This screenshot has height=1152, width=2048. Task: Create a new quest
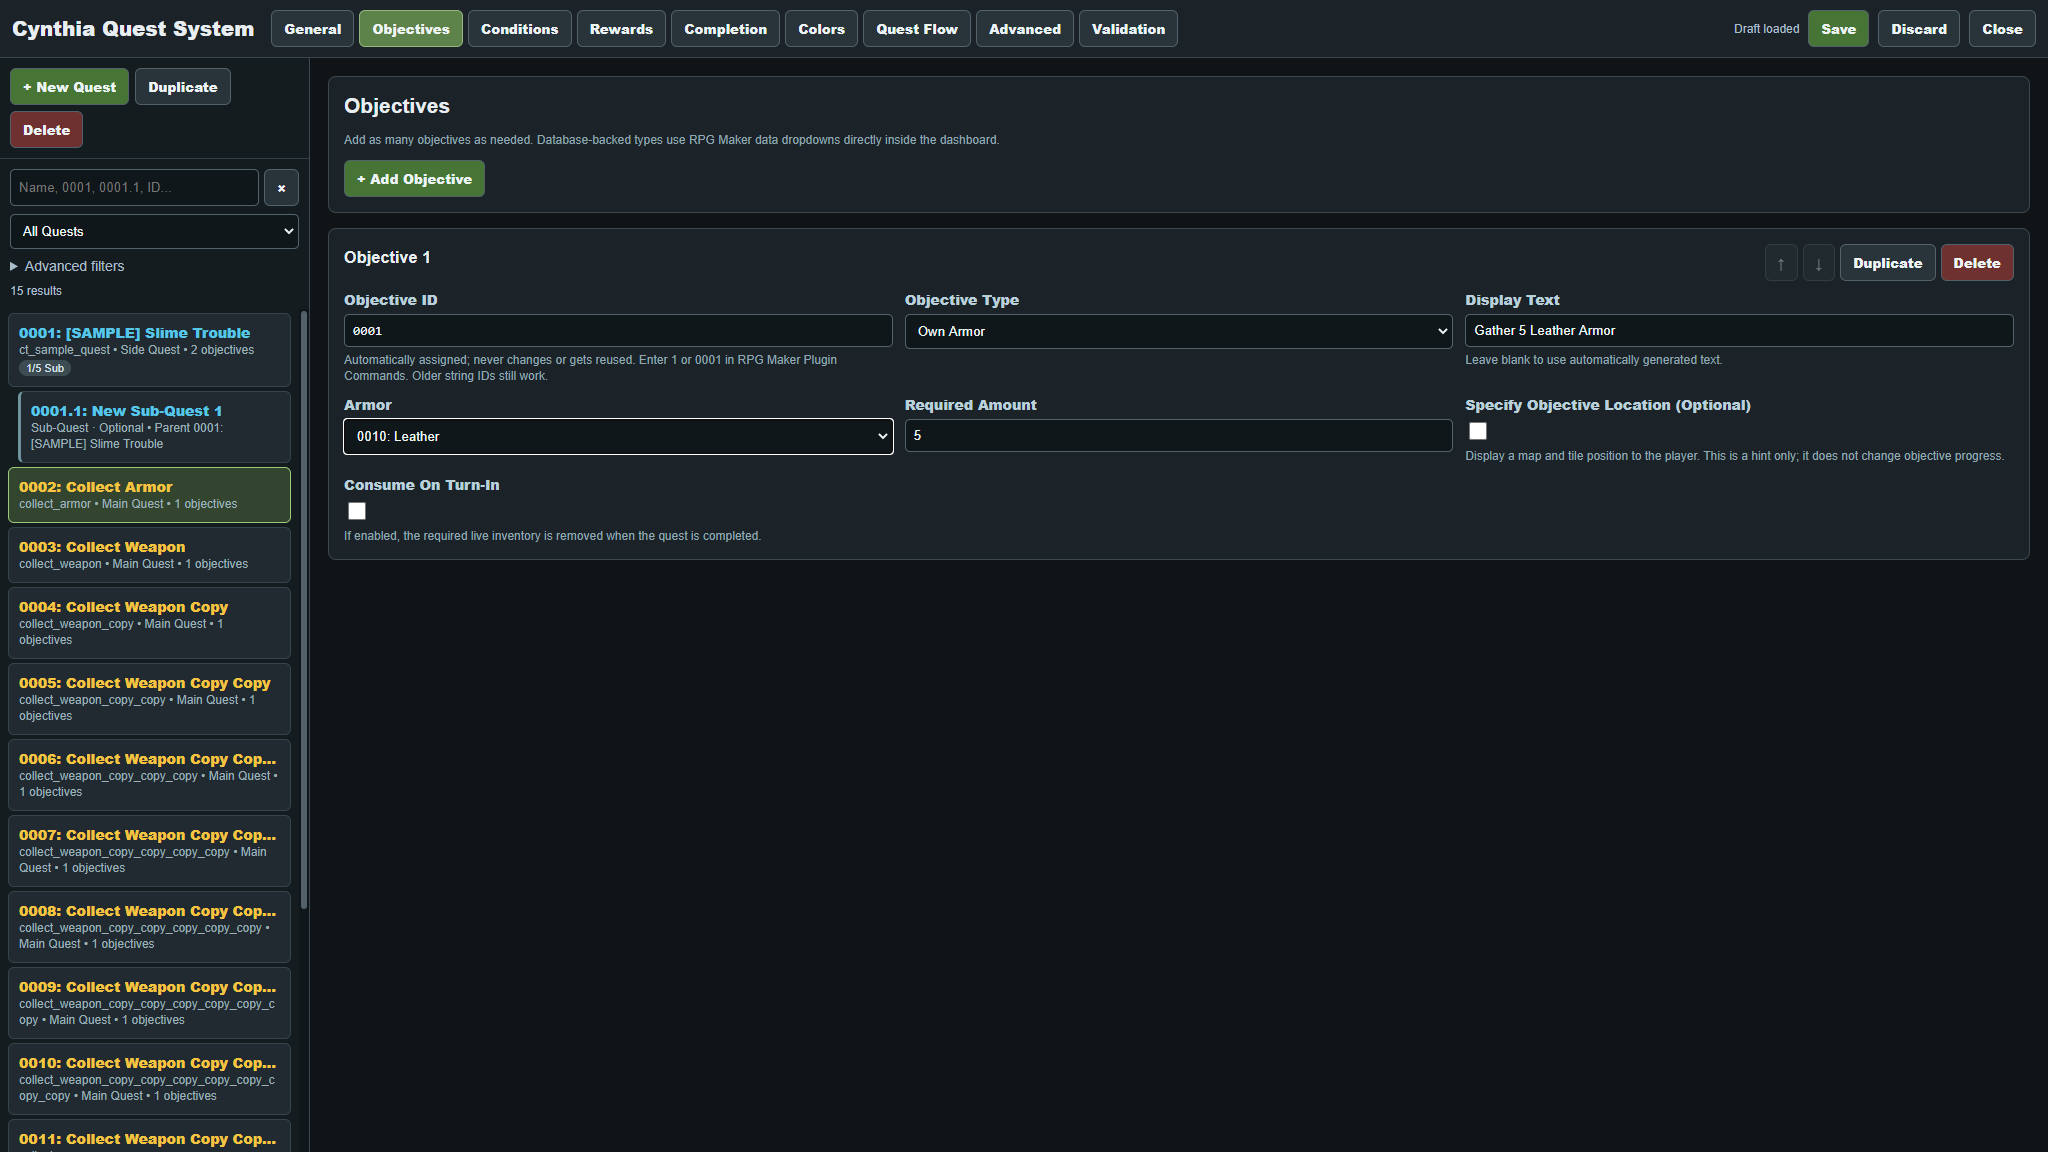click(69, 87)
